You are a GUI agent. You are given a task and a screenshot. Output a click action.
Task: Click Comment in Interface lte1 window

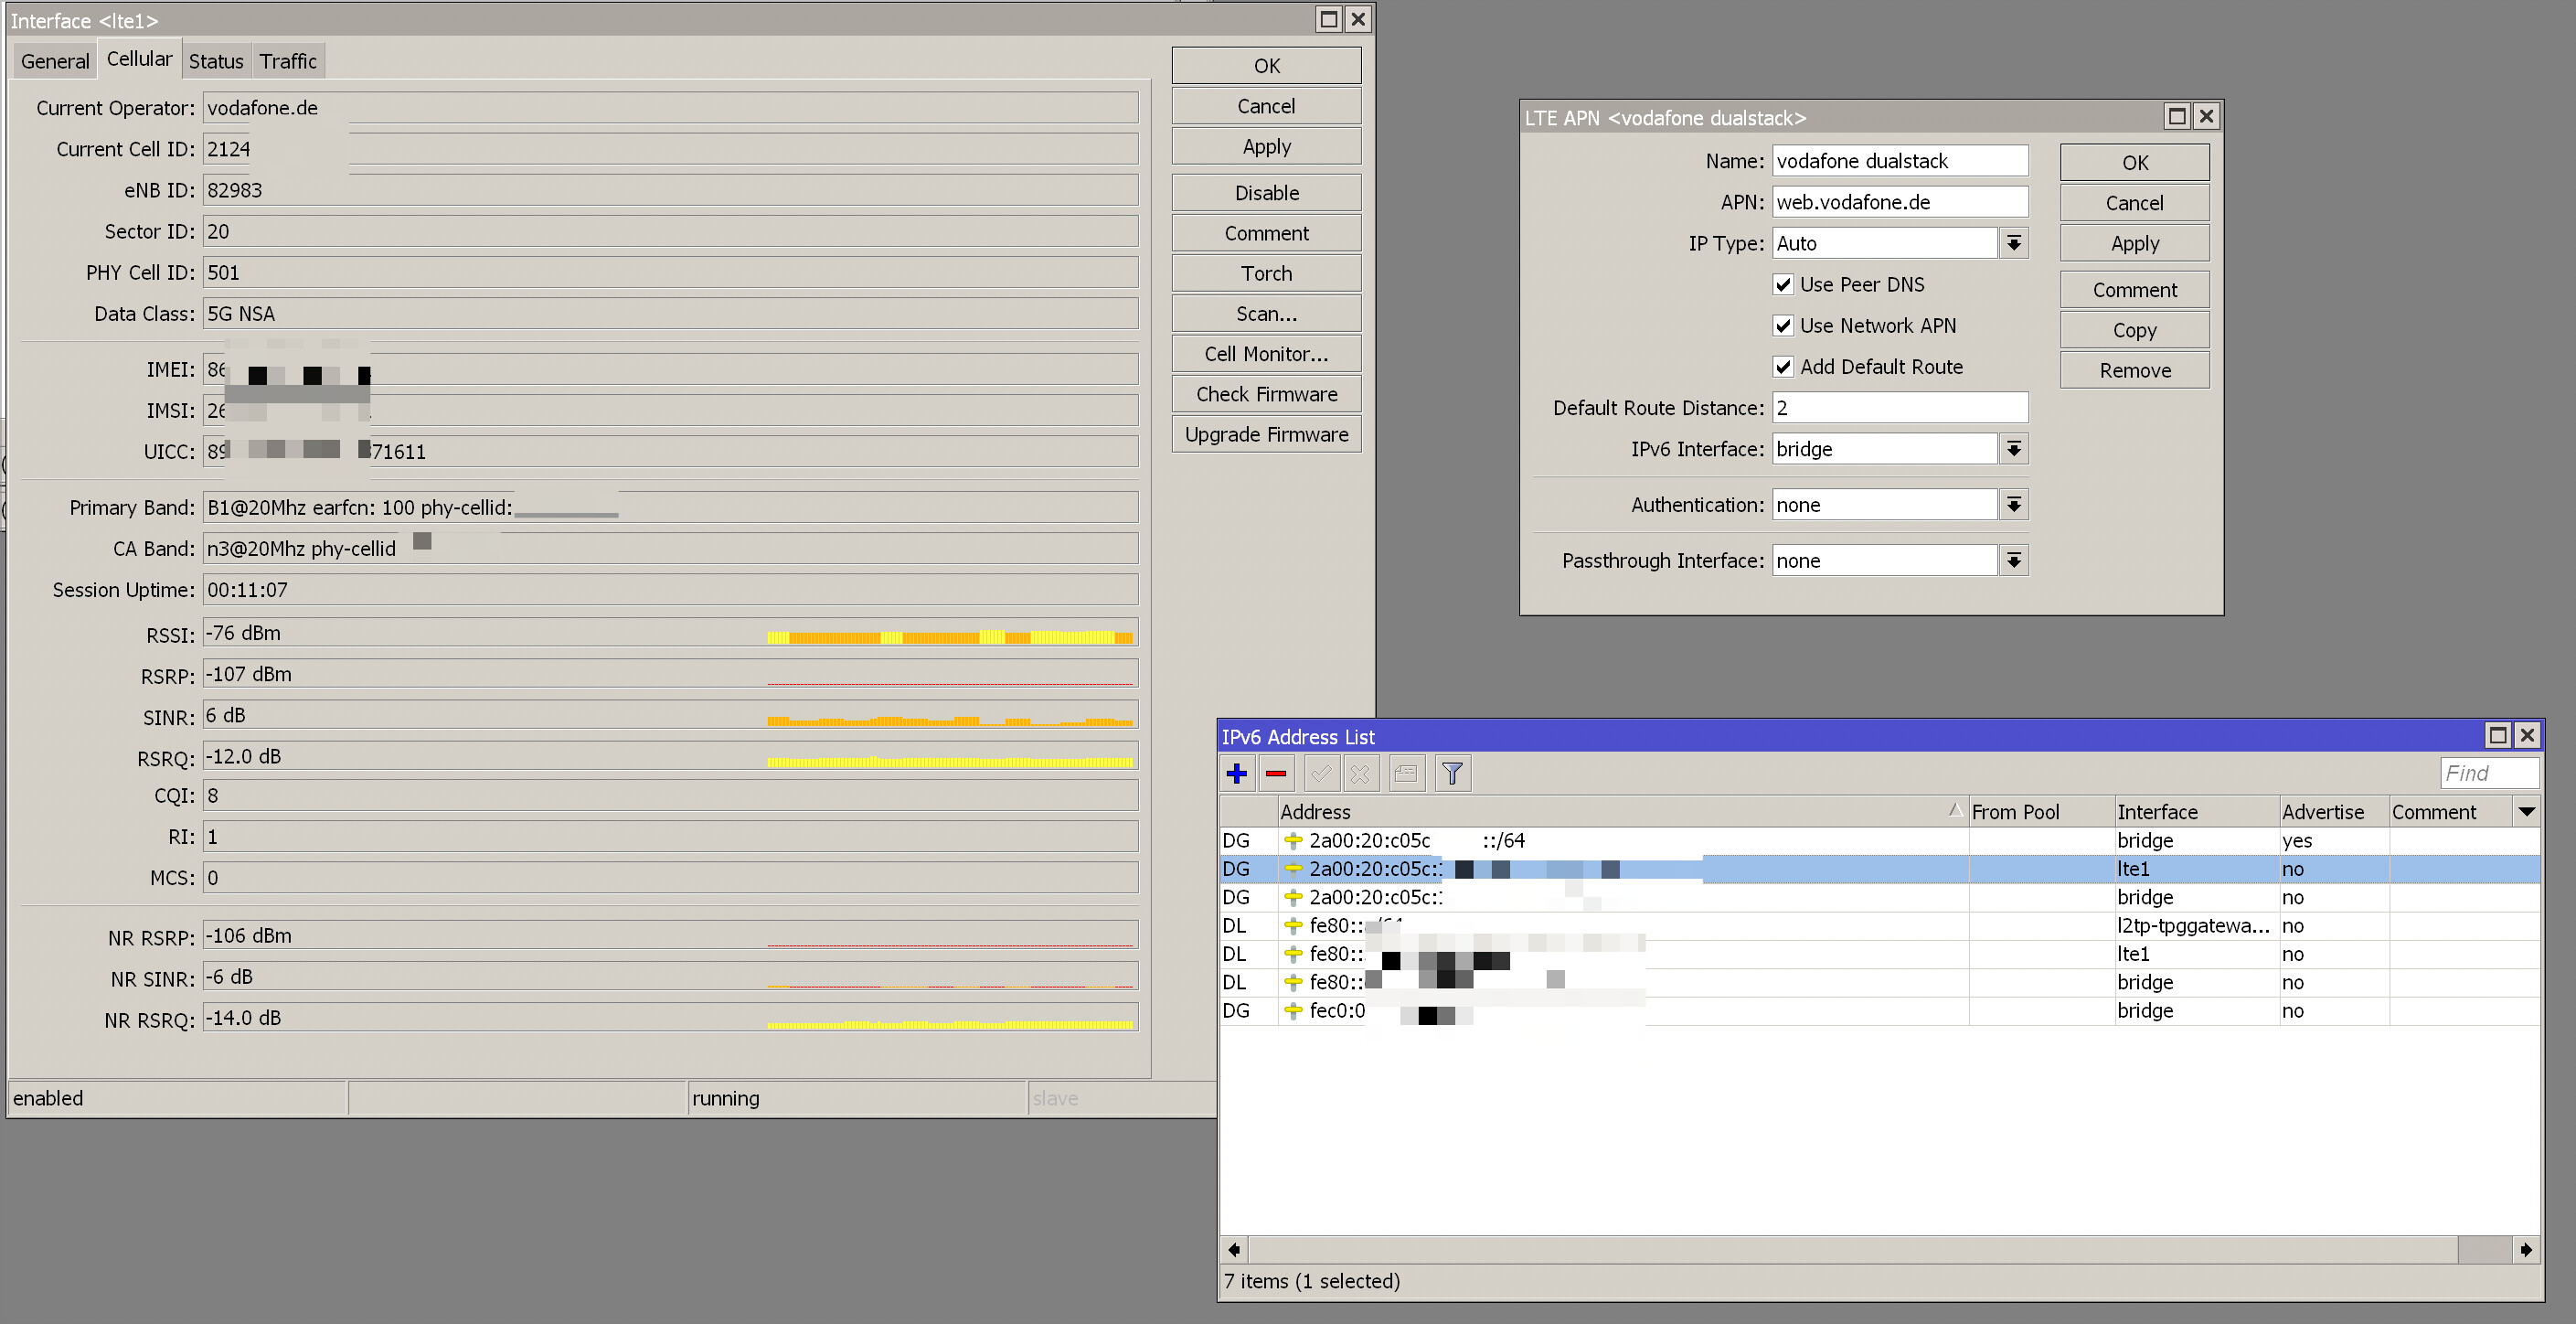(x=1266, y=233)
